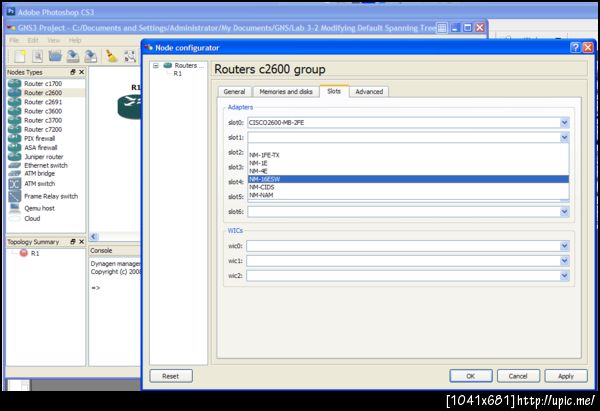This screenshot has width=600, height=411.
Task: Select the Router c1700 node icon
Action: pyautogui.click(x=15, y=83)
